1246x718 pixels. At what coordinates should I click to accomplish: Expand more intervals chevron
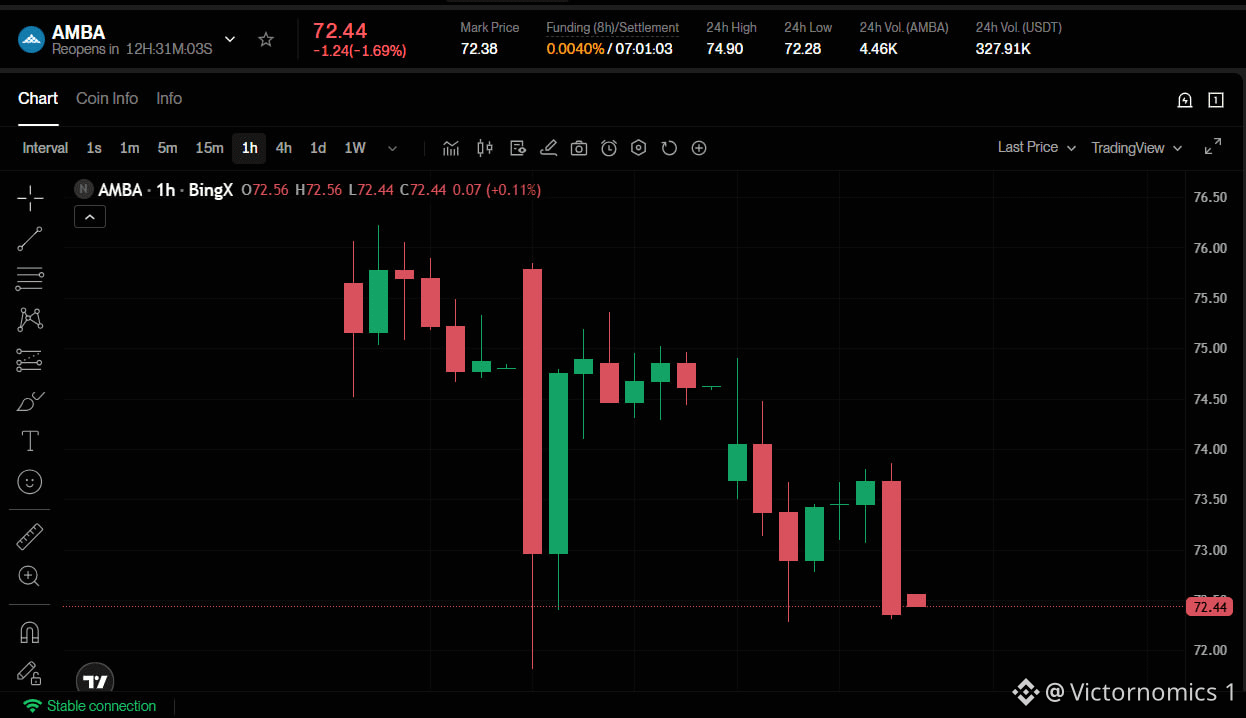tap(393, 148)
